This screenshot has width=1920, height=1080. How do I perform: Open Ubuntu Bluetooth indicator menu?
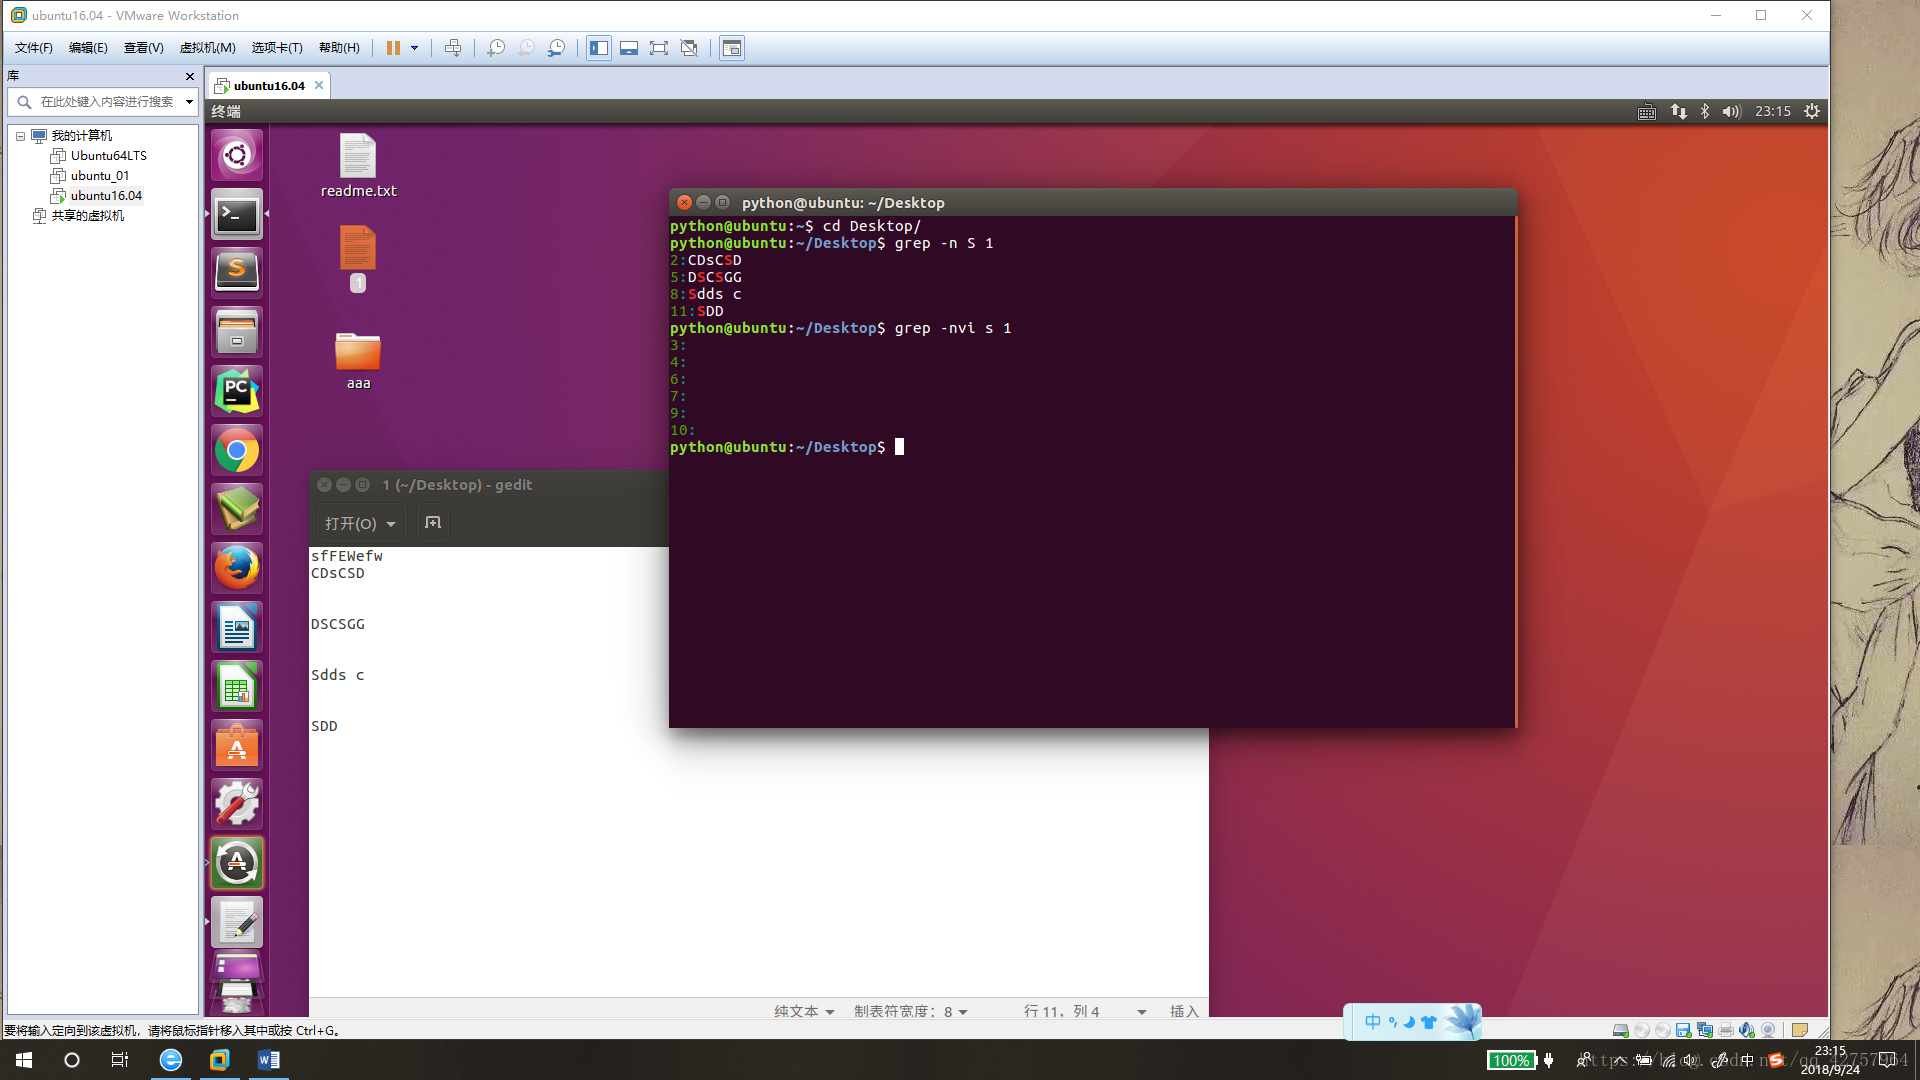coord(1705,112)
